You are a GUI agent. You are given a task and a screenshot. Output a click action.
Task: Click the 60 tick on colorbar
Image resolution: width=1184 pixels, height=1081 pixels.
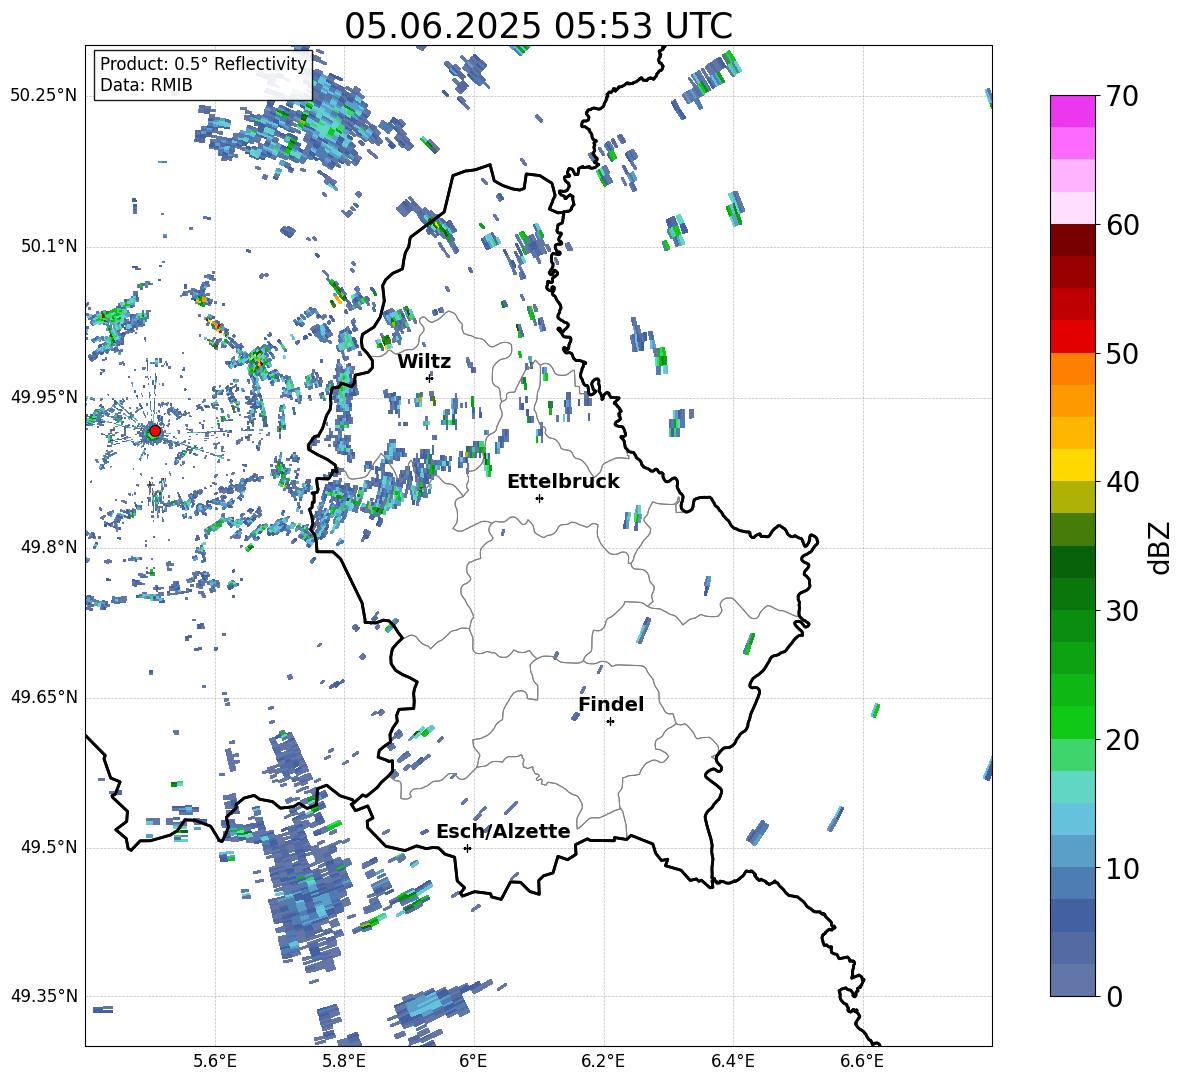tap(1122, 225)
